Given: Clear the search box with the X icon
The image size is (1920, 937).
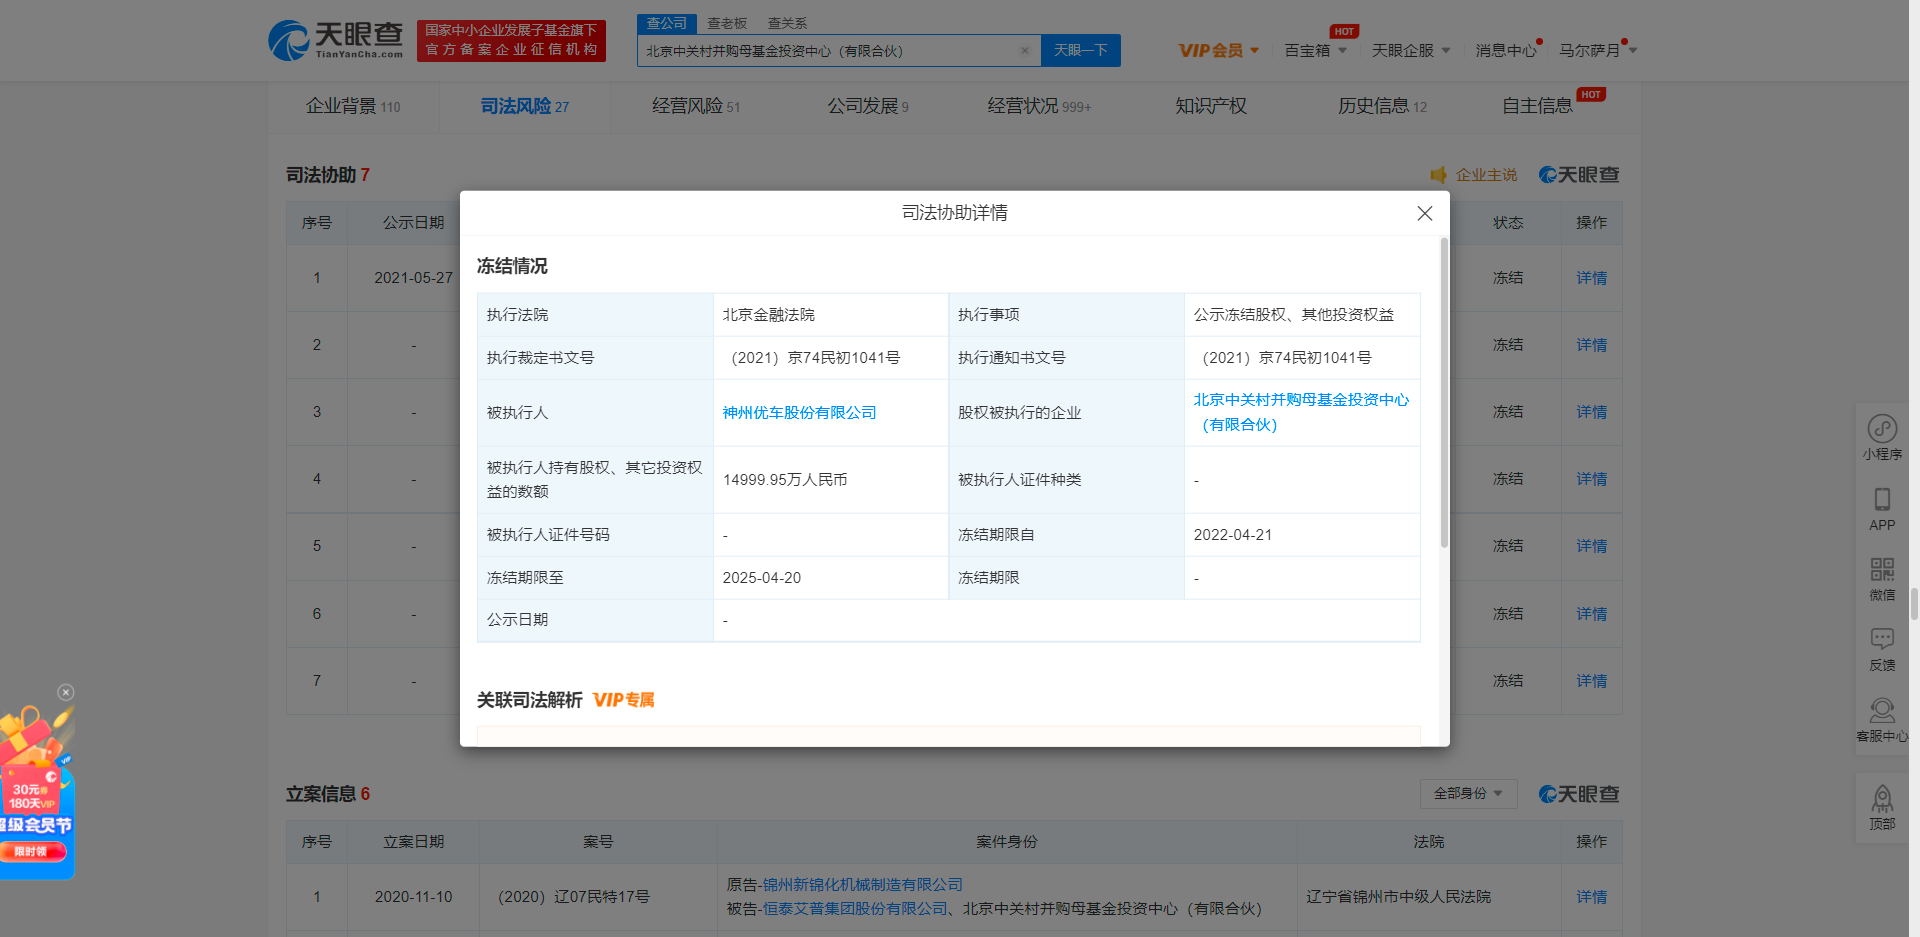Looking at the screenshot, I should click(x=1024, y=51).
